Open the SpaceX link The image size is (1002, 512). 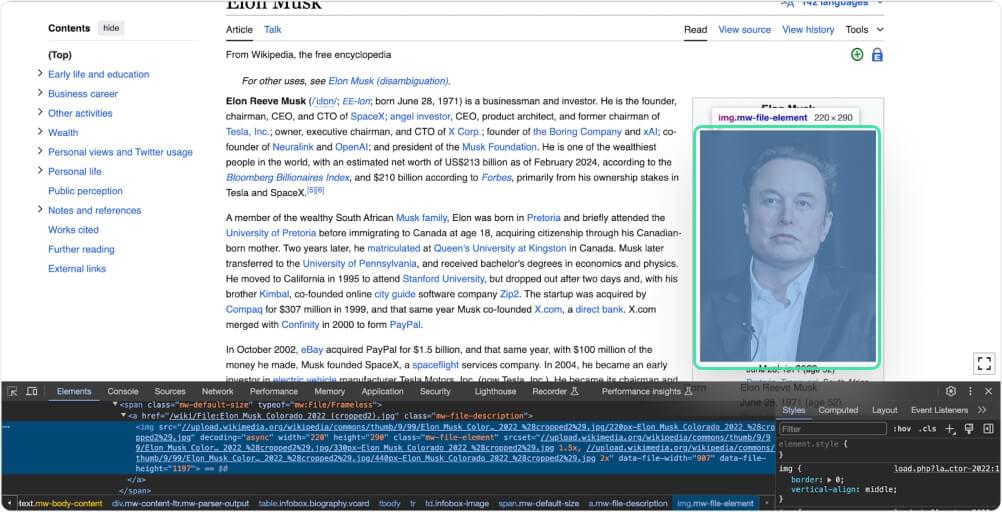367,116
